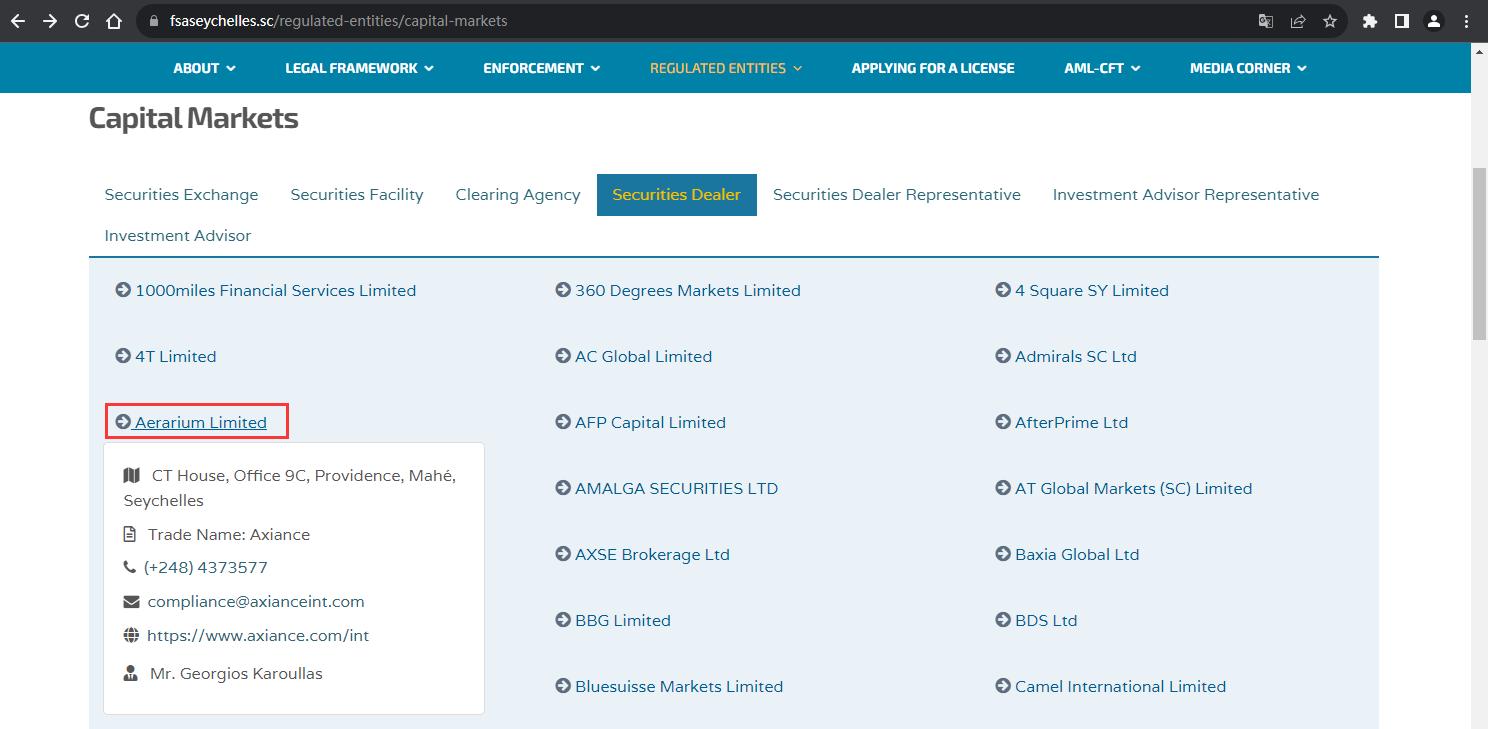Bookmark this page with the star icon
Viewport: 1488px width, 729px height.
[1330, 21]
